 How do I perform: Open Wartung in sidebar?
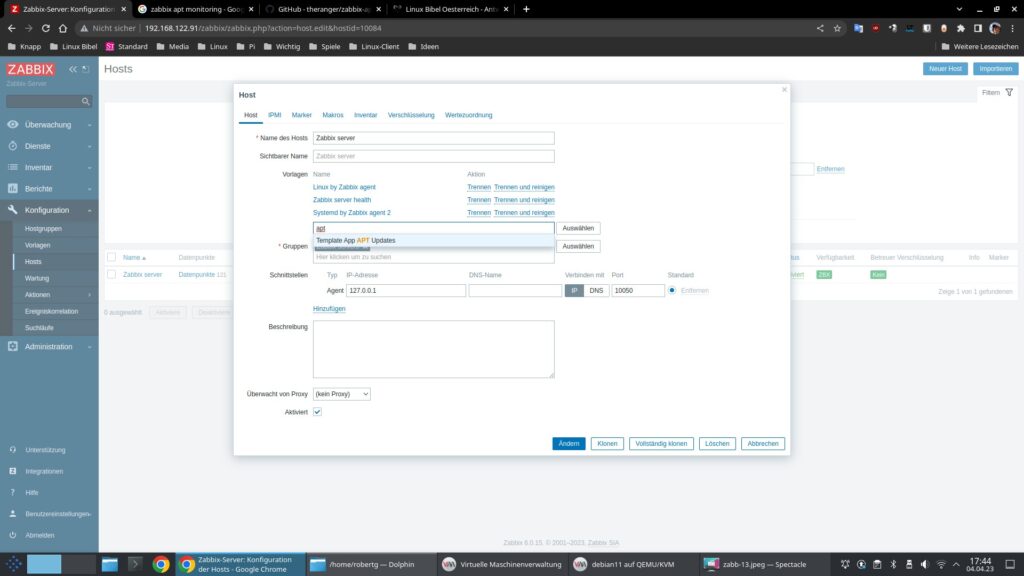coord(37,278)
